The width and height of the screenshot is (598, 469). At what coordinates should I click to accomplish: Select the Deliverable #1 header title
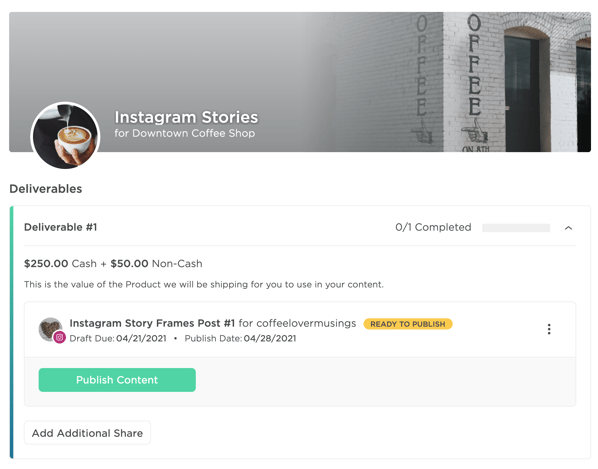pyautogui.click(x=61, y=227)
